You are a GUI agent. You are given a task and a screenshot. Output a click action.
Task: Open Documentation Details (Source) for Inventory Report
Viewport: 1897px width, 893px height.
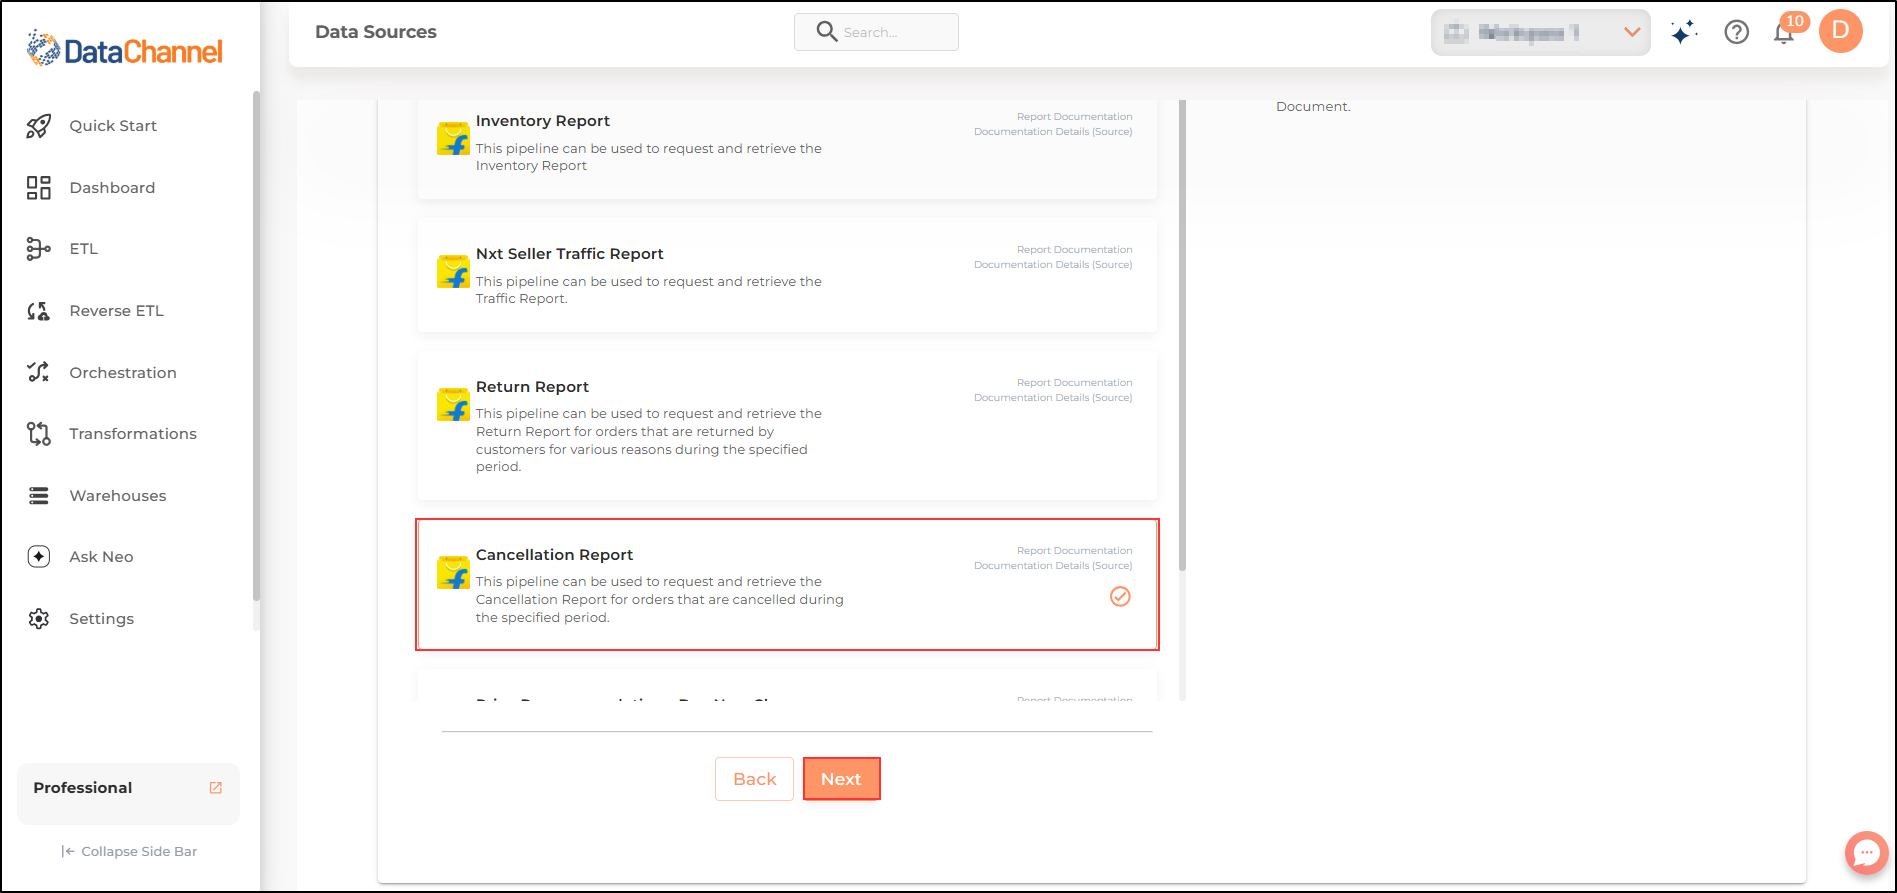1053,132
